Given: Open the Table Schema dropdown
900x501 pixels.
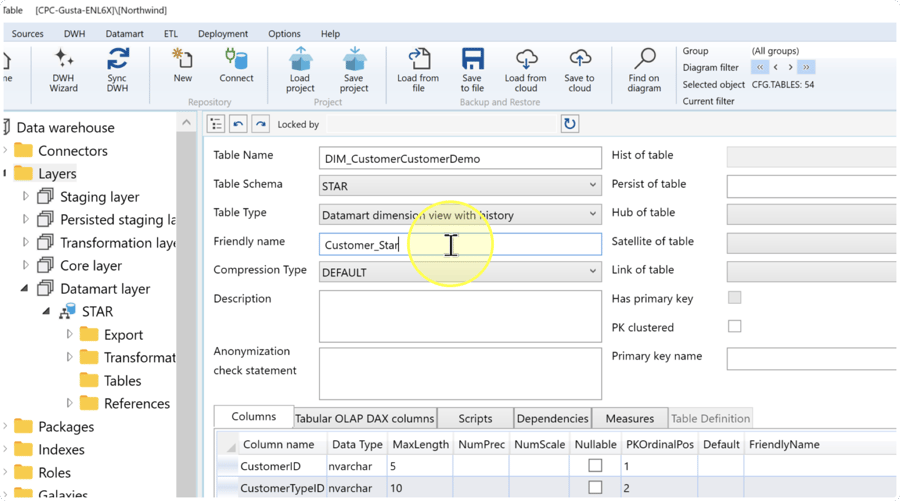Looking at the screenshot, I should (x=460, y=185).
